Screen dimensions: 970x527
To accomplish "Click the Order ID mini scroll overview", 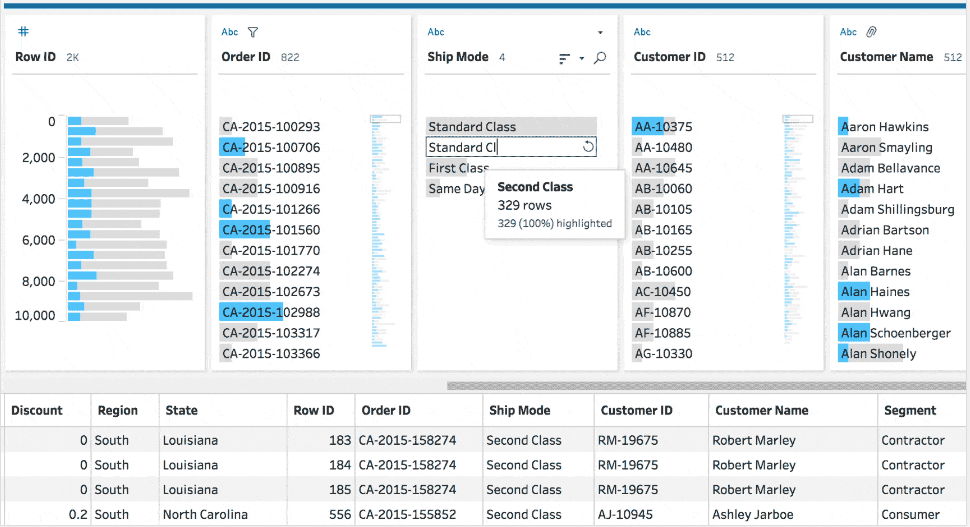I will (x=385, y=230).
